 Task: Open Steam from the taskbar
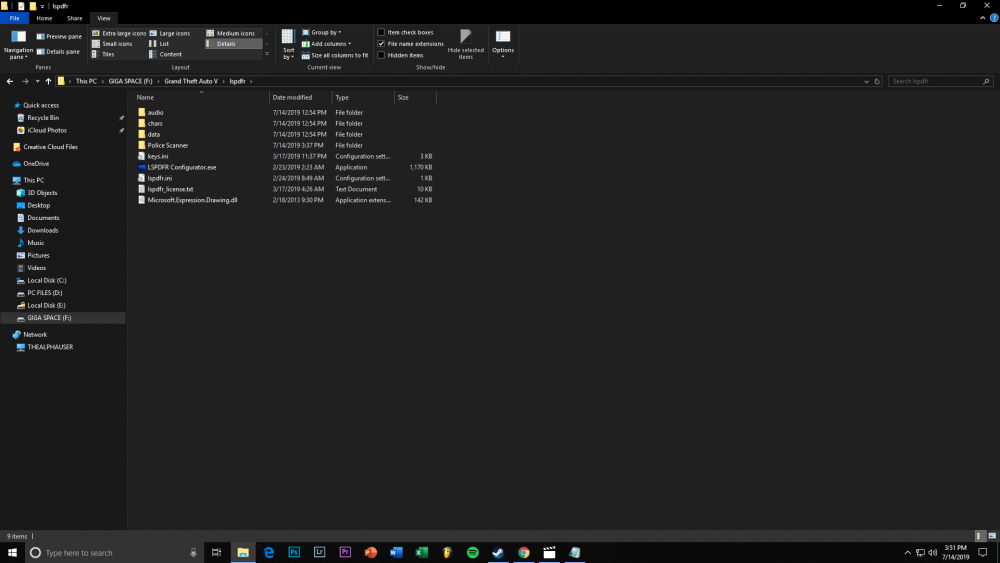tap(498, 552)
